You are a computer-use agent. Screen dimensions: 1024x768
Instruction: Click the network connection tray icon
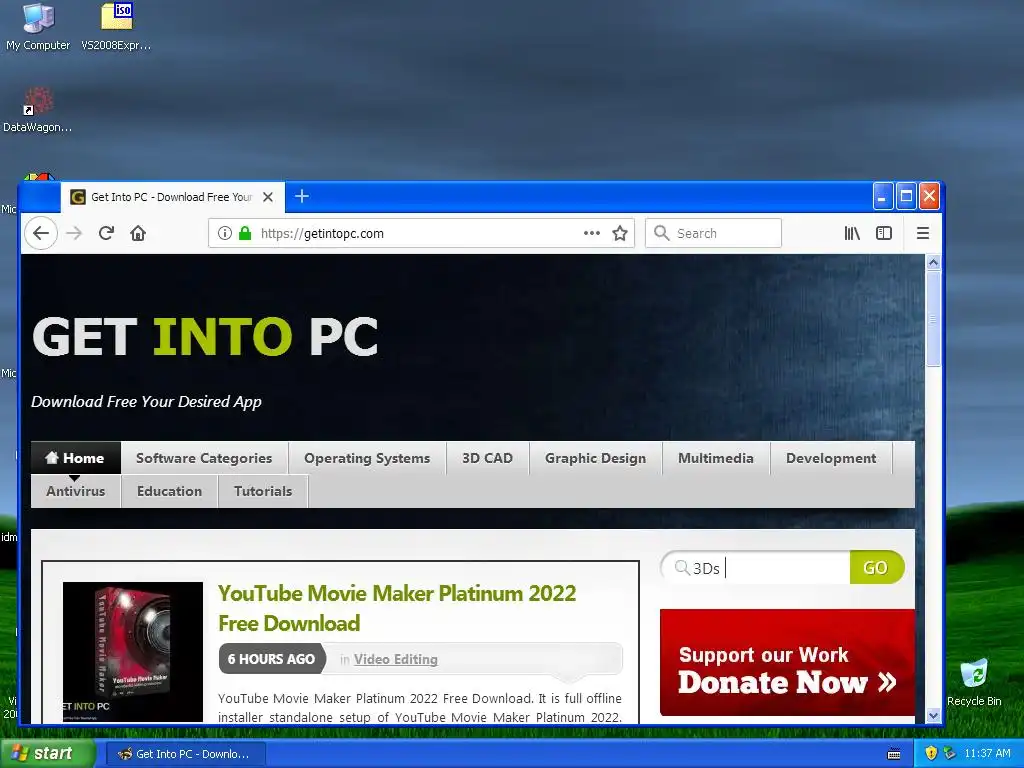pyautogui.click(x=950, y=753)
